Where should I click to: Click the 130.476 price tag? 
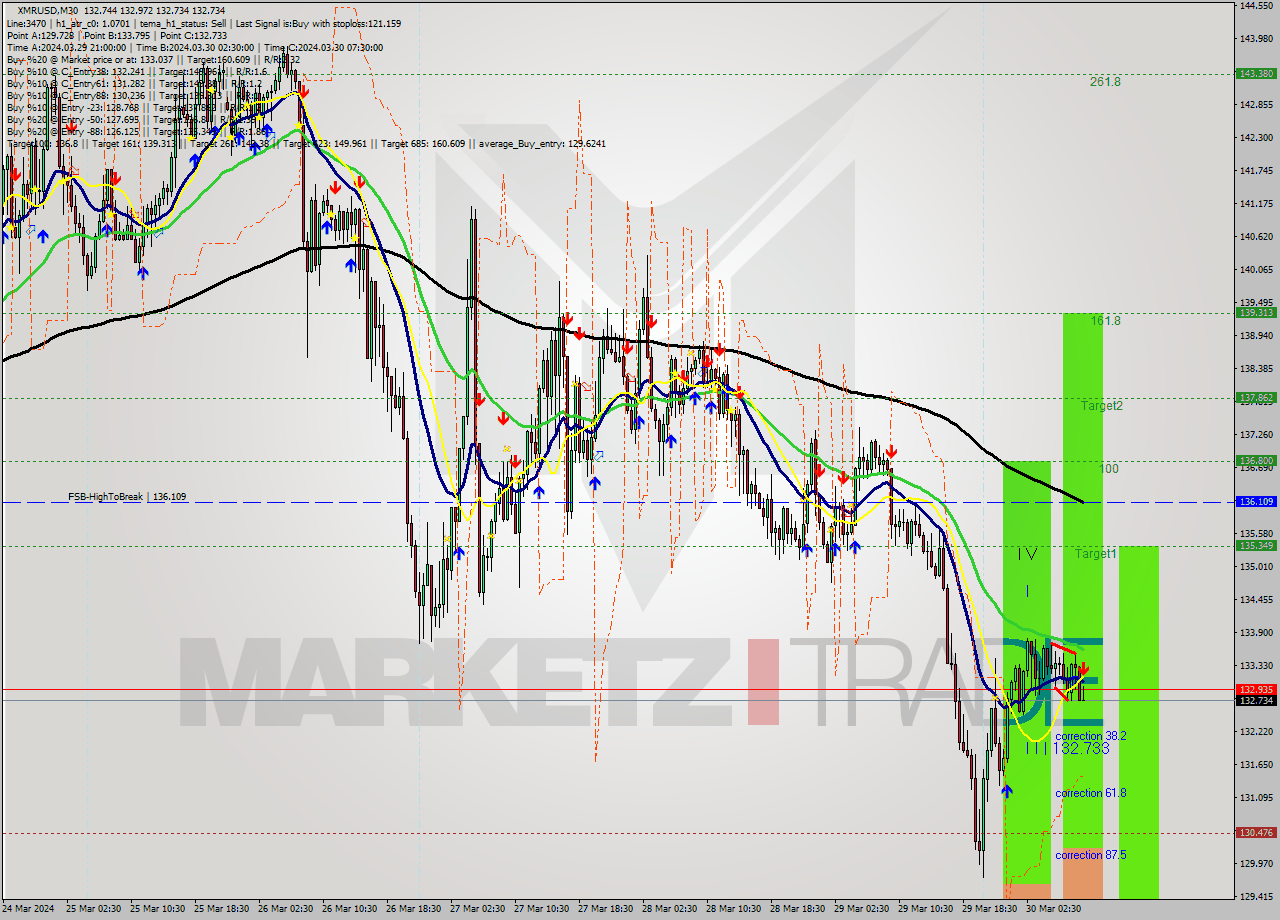click(1256, 833)
